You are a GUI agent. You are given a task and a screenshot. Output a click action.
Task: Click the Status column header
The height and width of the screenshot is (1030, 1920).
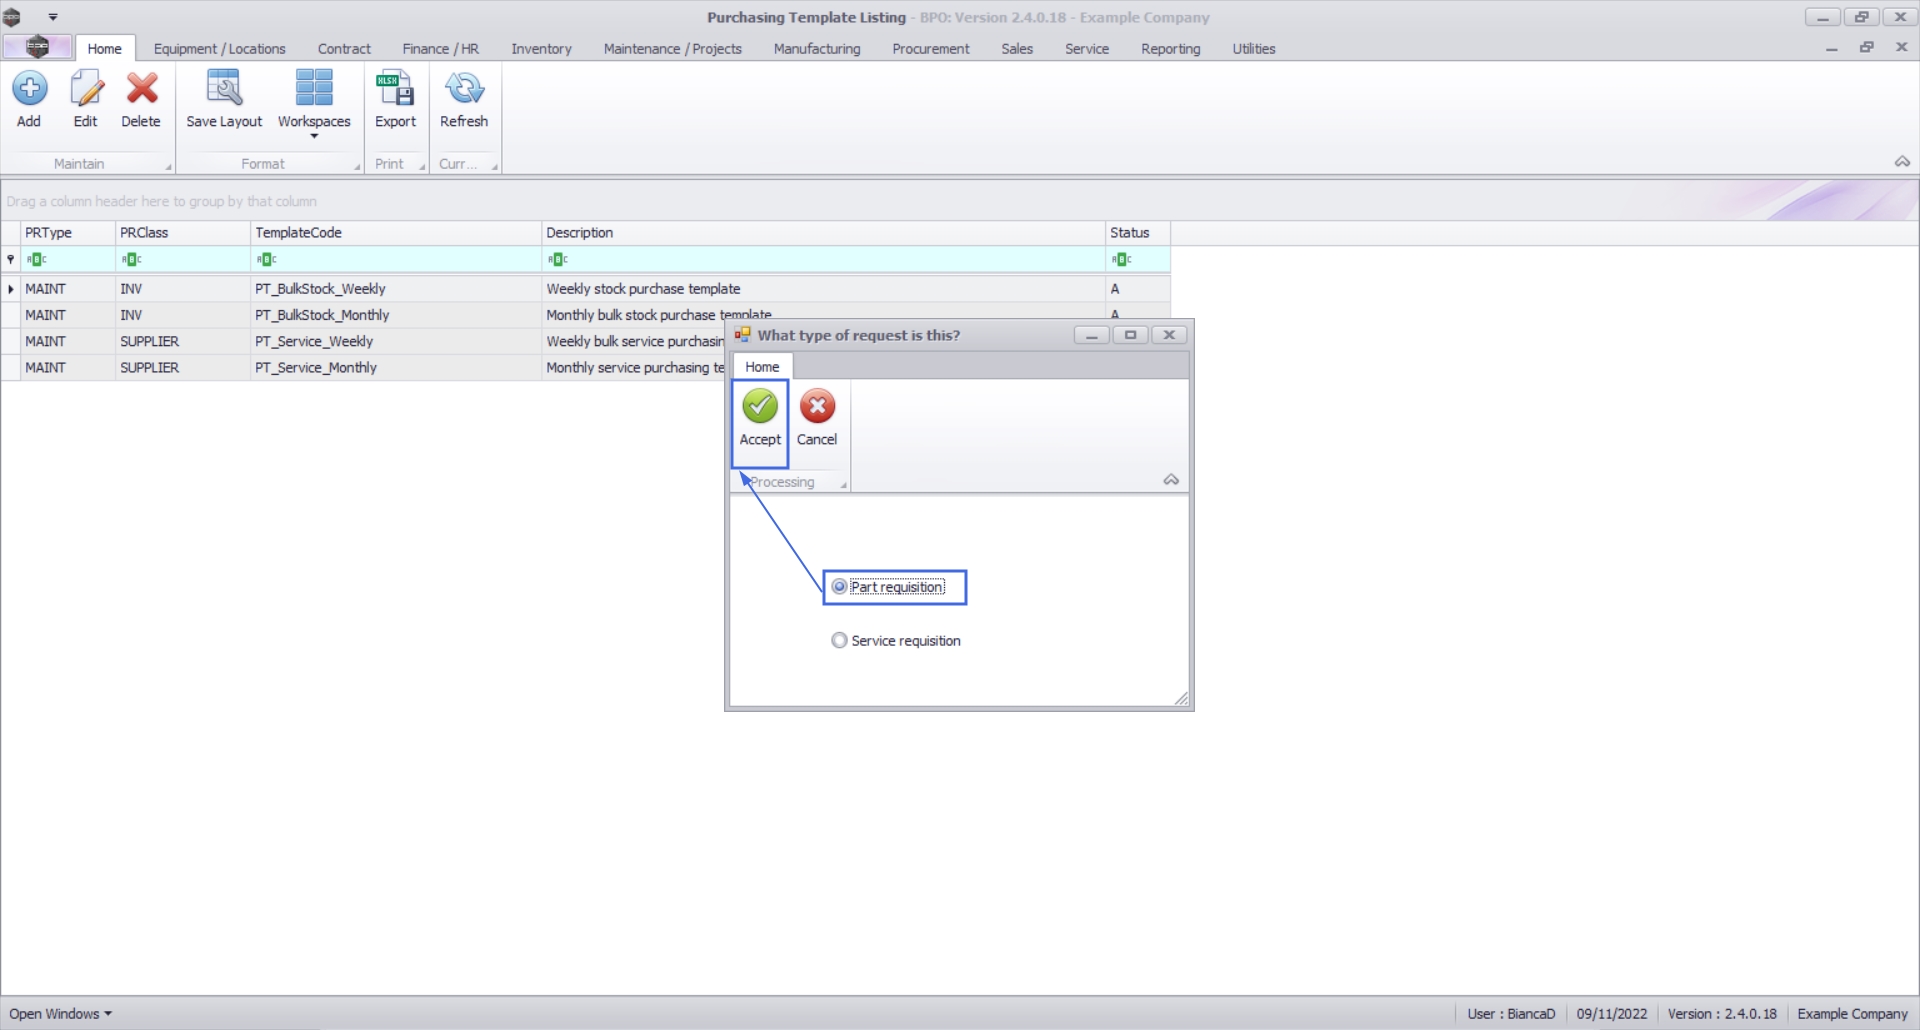(x=1137, y=233)
